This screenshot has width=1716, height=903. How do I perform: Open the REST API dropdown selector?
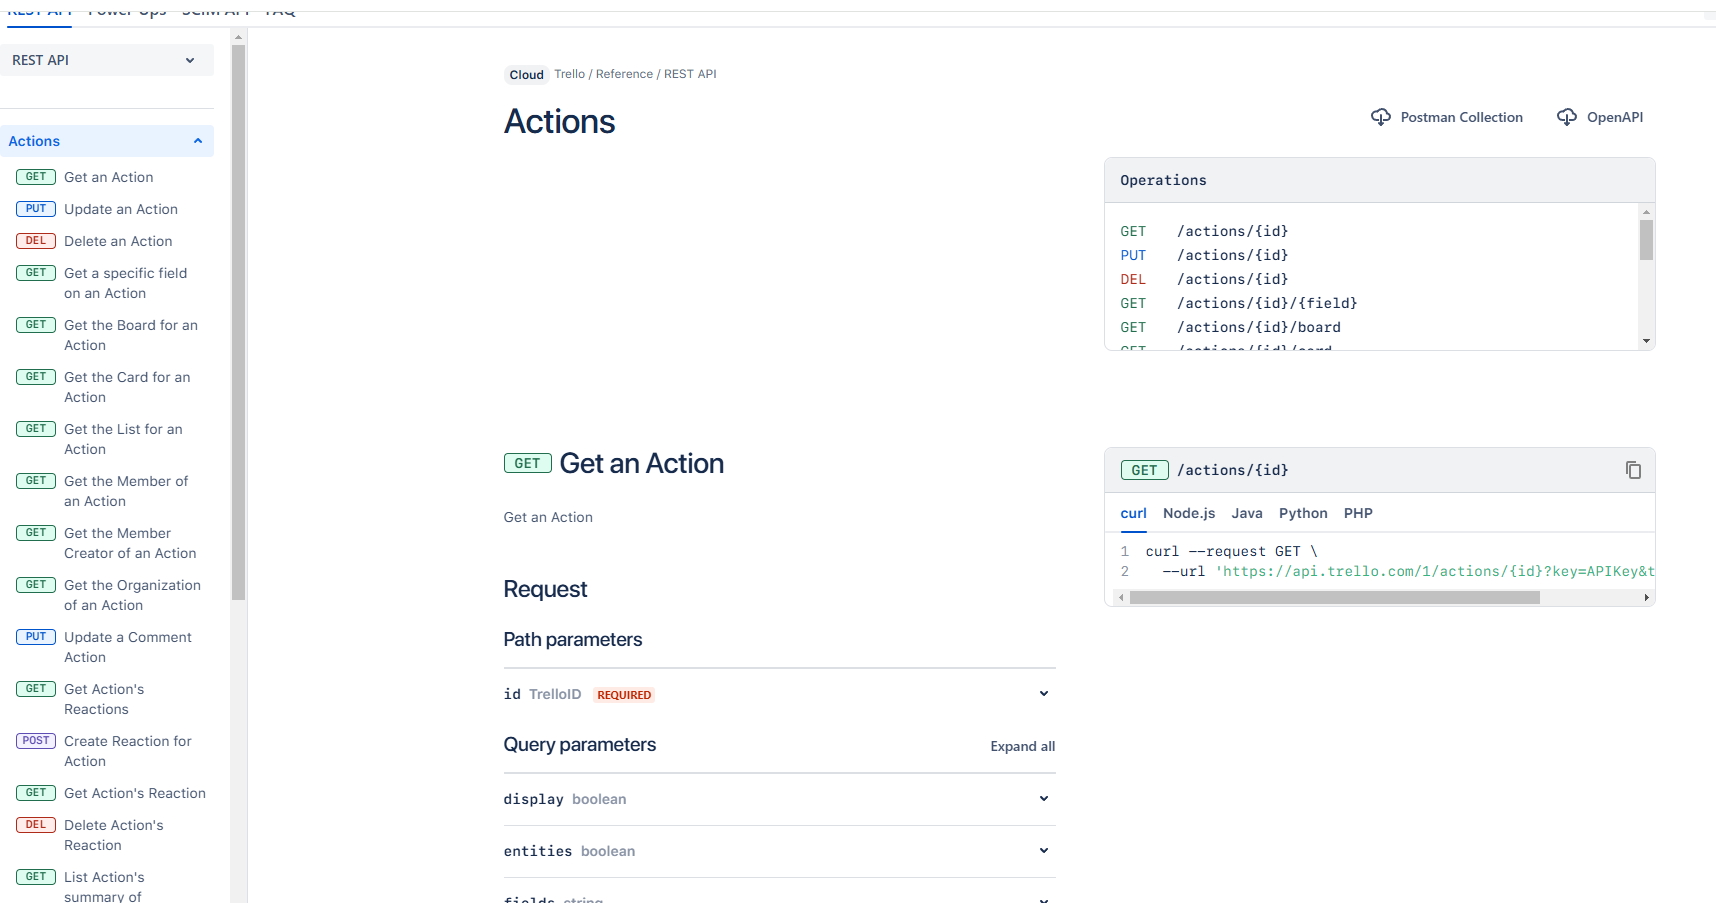pos(107,60)
